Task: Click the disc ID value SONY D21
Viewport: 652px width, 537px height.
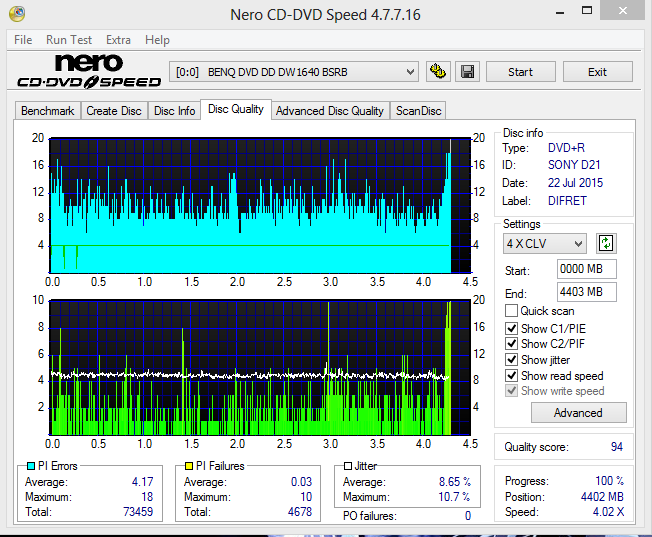Action: pos(574,165)
